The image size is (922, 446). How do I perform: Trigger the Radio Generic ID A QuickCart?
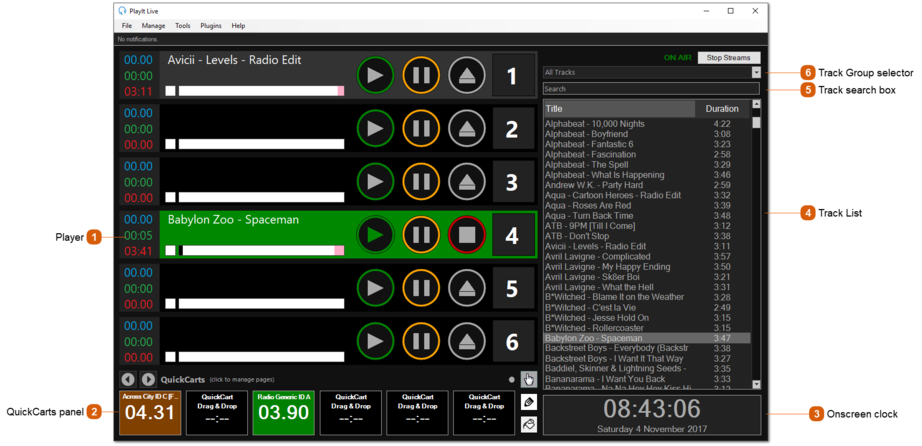284,413
